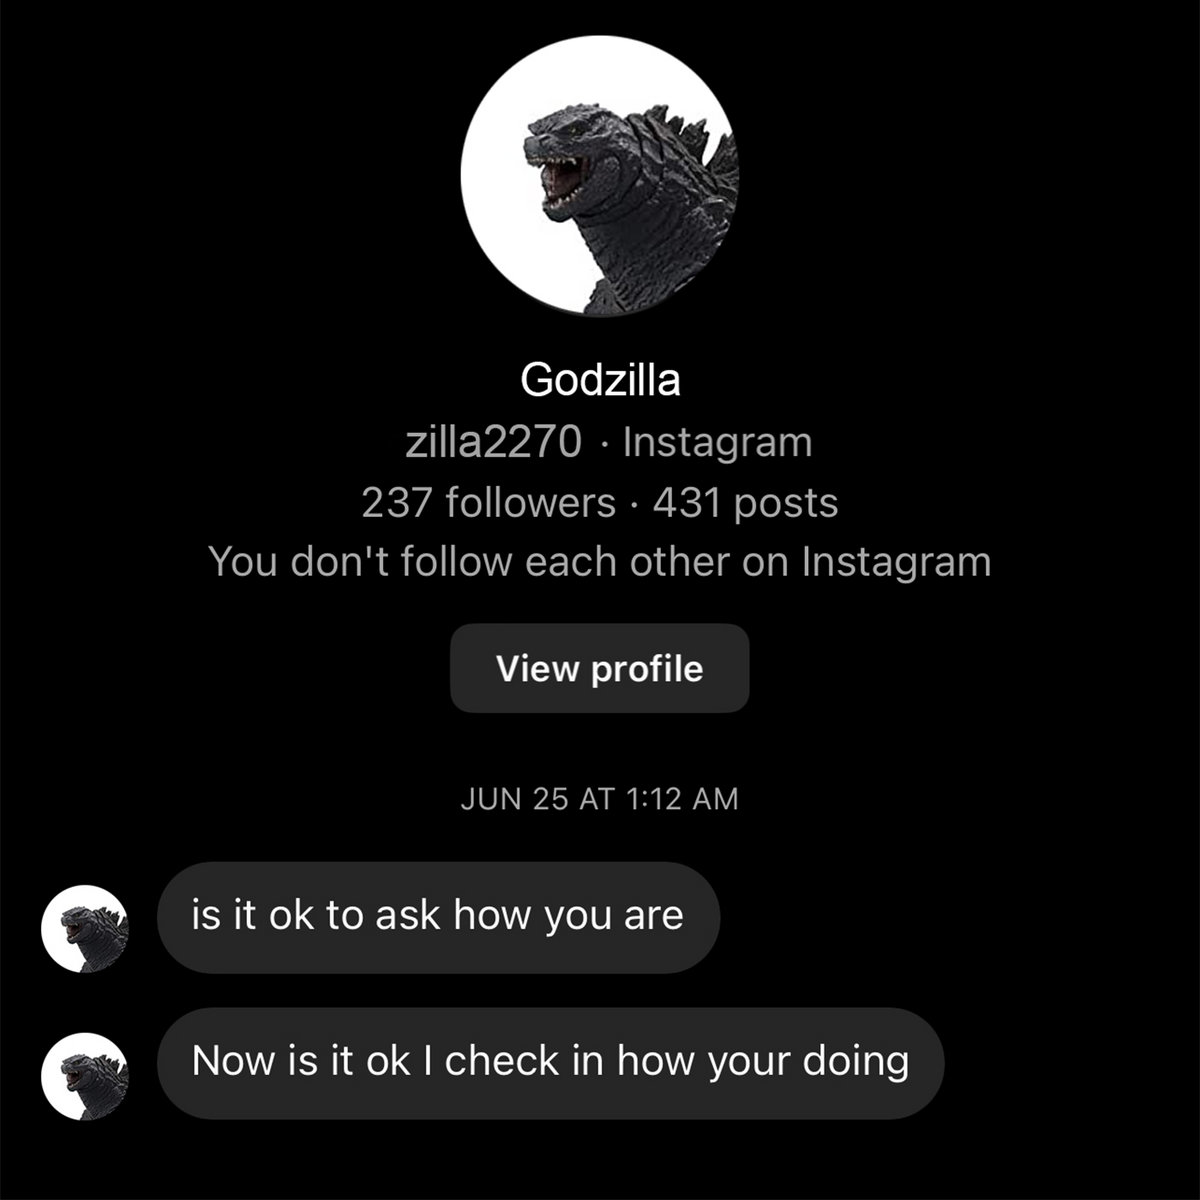Image resolution: width=1200 pixels, height=1200 pixels.
Task: Tap the JUN 25 AT 1:12 AM timestamp
Action: pos(600,799)
